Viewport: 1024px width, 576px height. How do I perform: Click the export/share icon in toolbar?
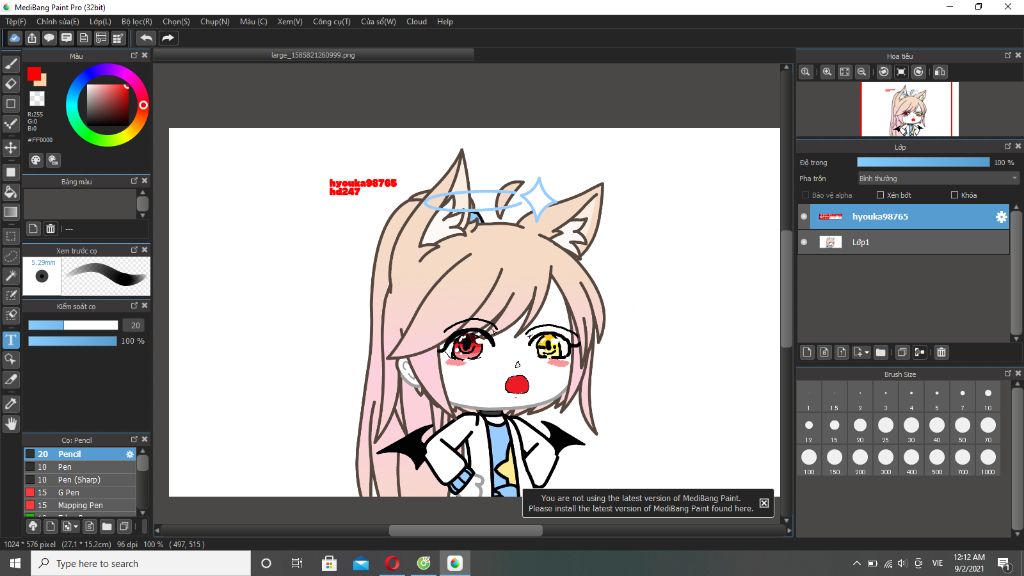31,38
